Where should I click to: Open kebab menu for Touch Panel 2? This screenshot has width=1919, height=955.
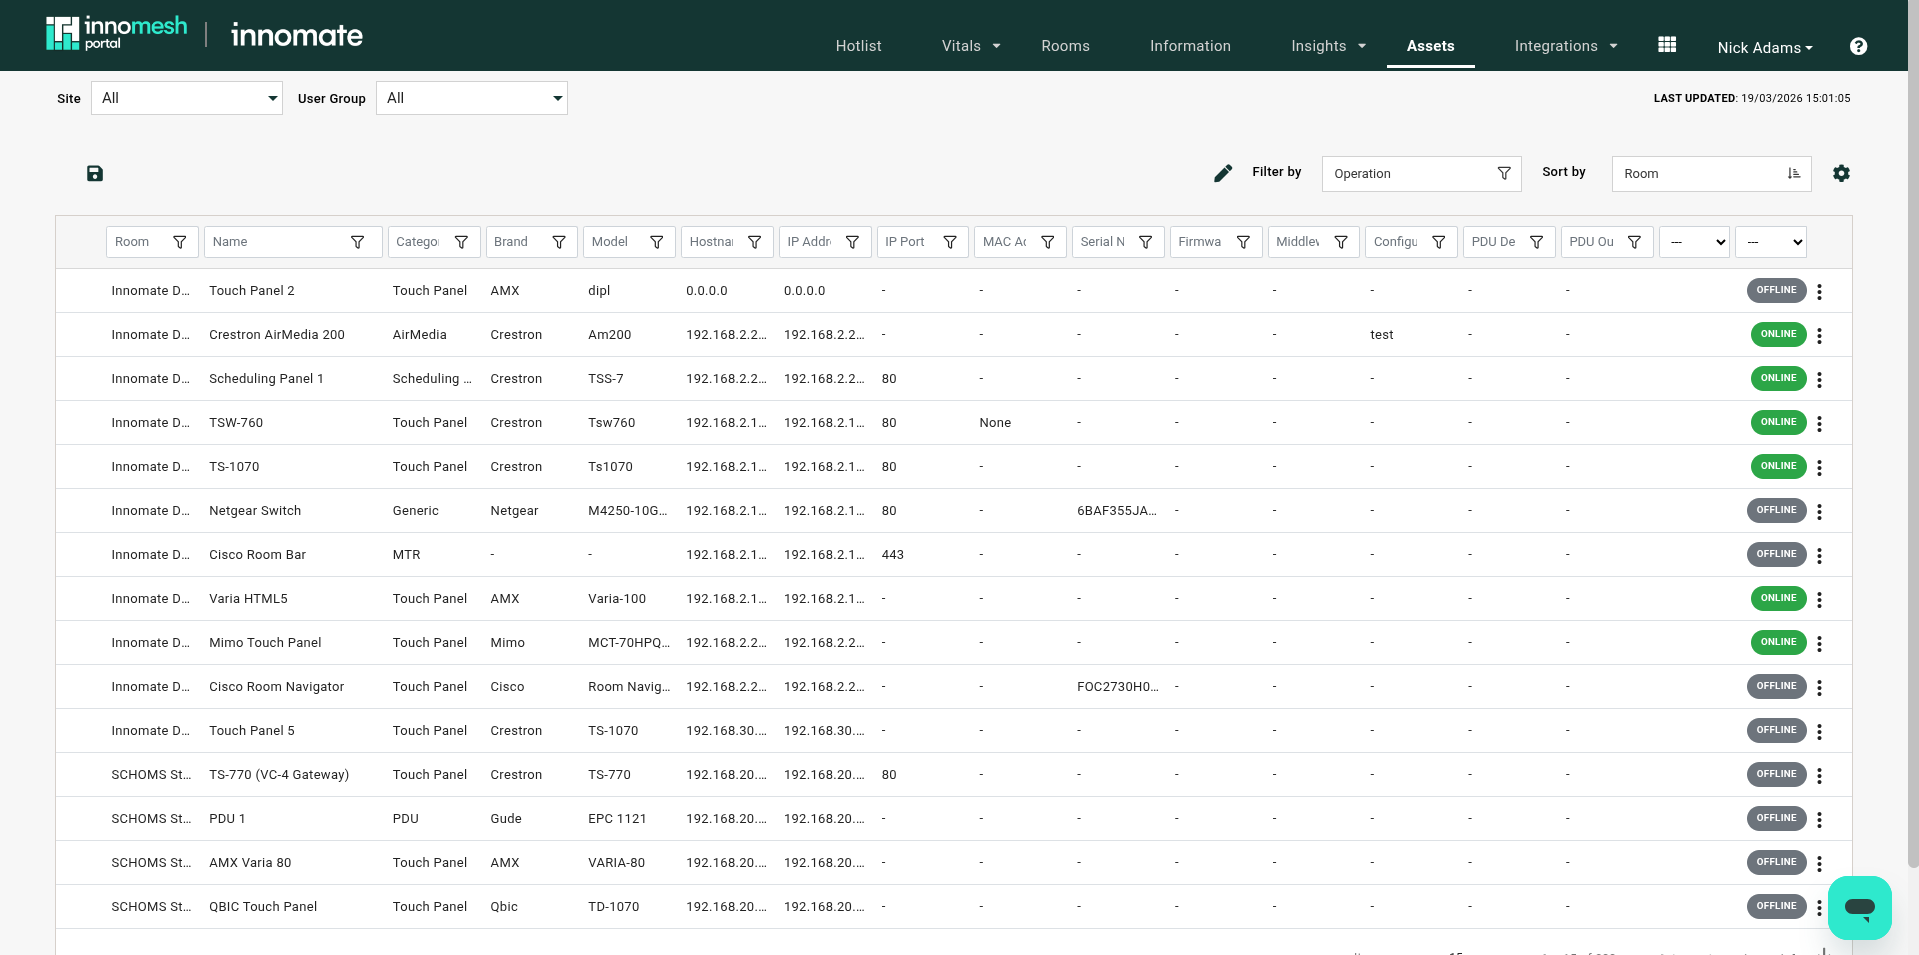pyautogui.click(x=1819, y=292)
